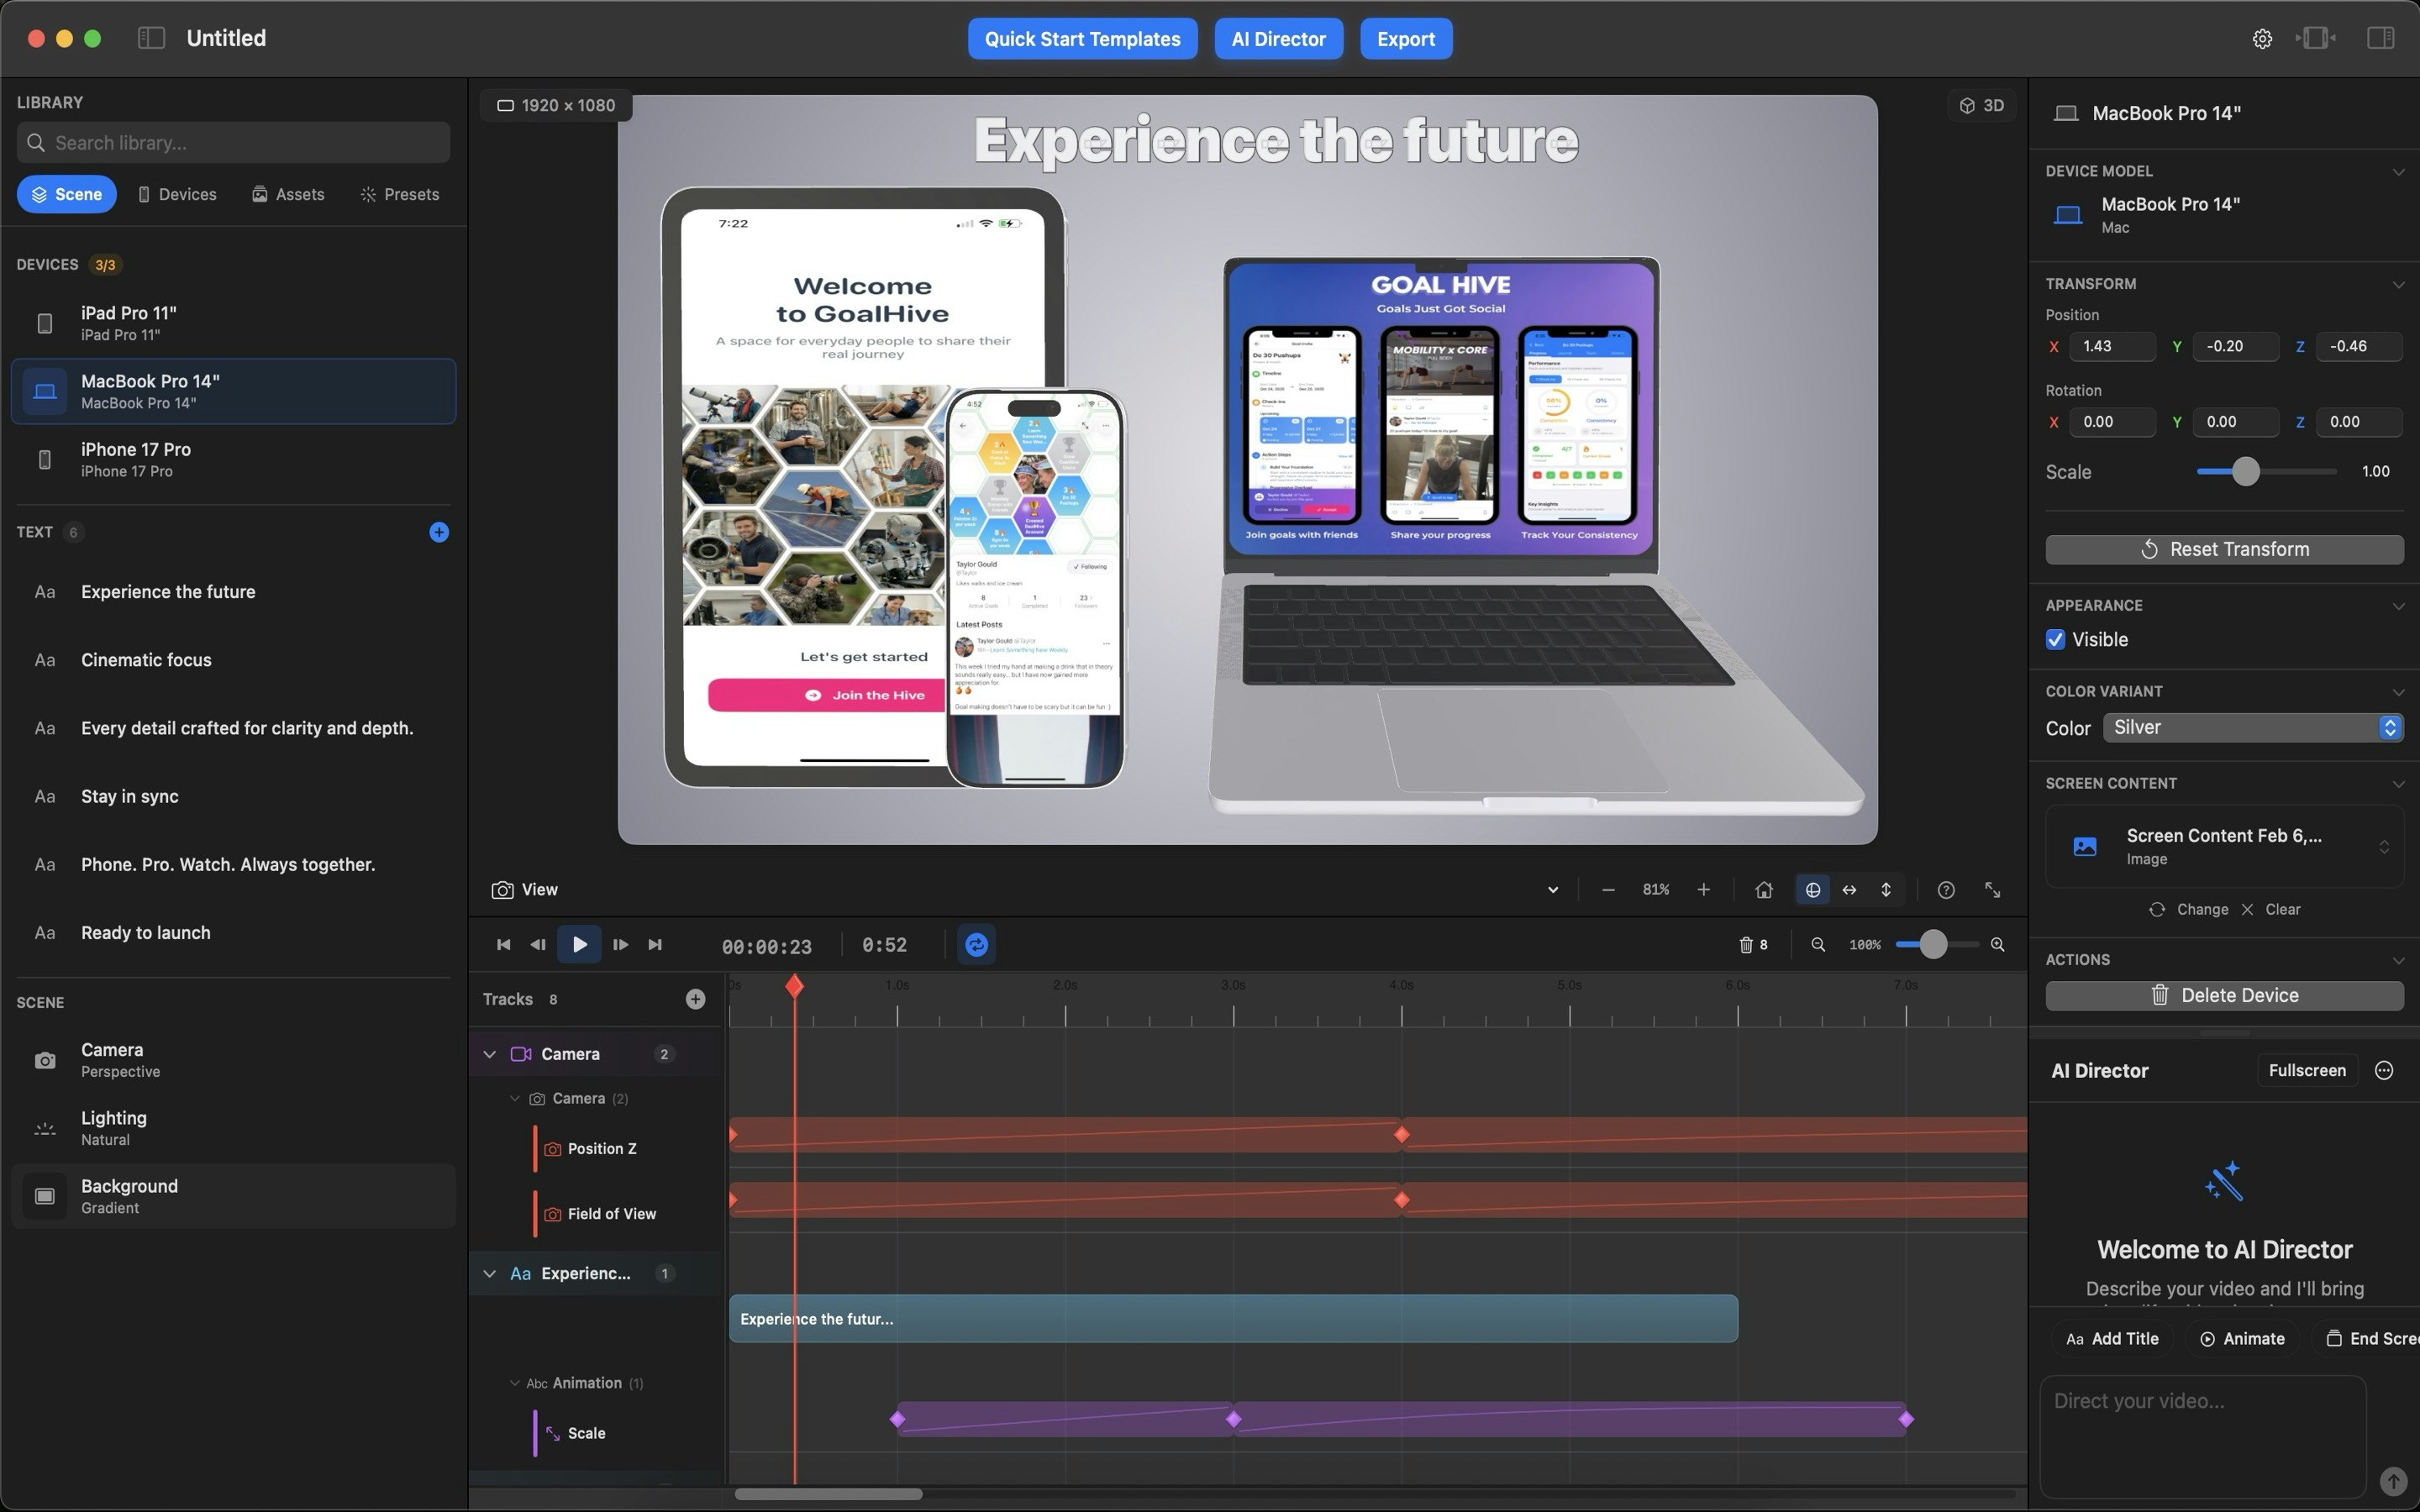Open the settings gear icon
This screenshot has width=2420, height=1512.
2262,38
